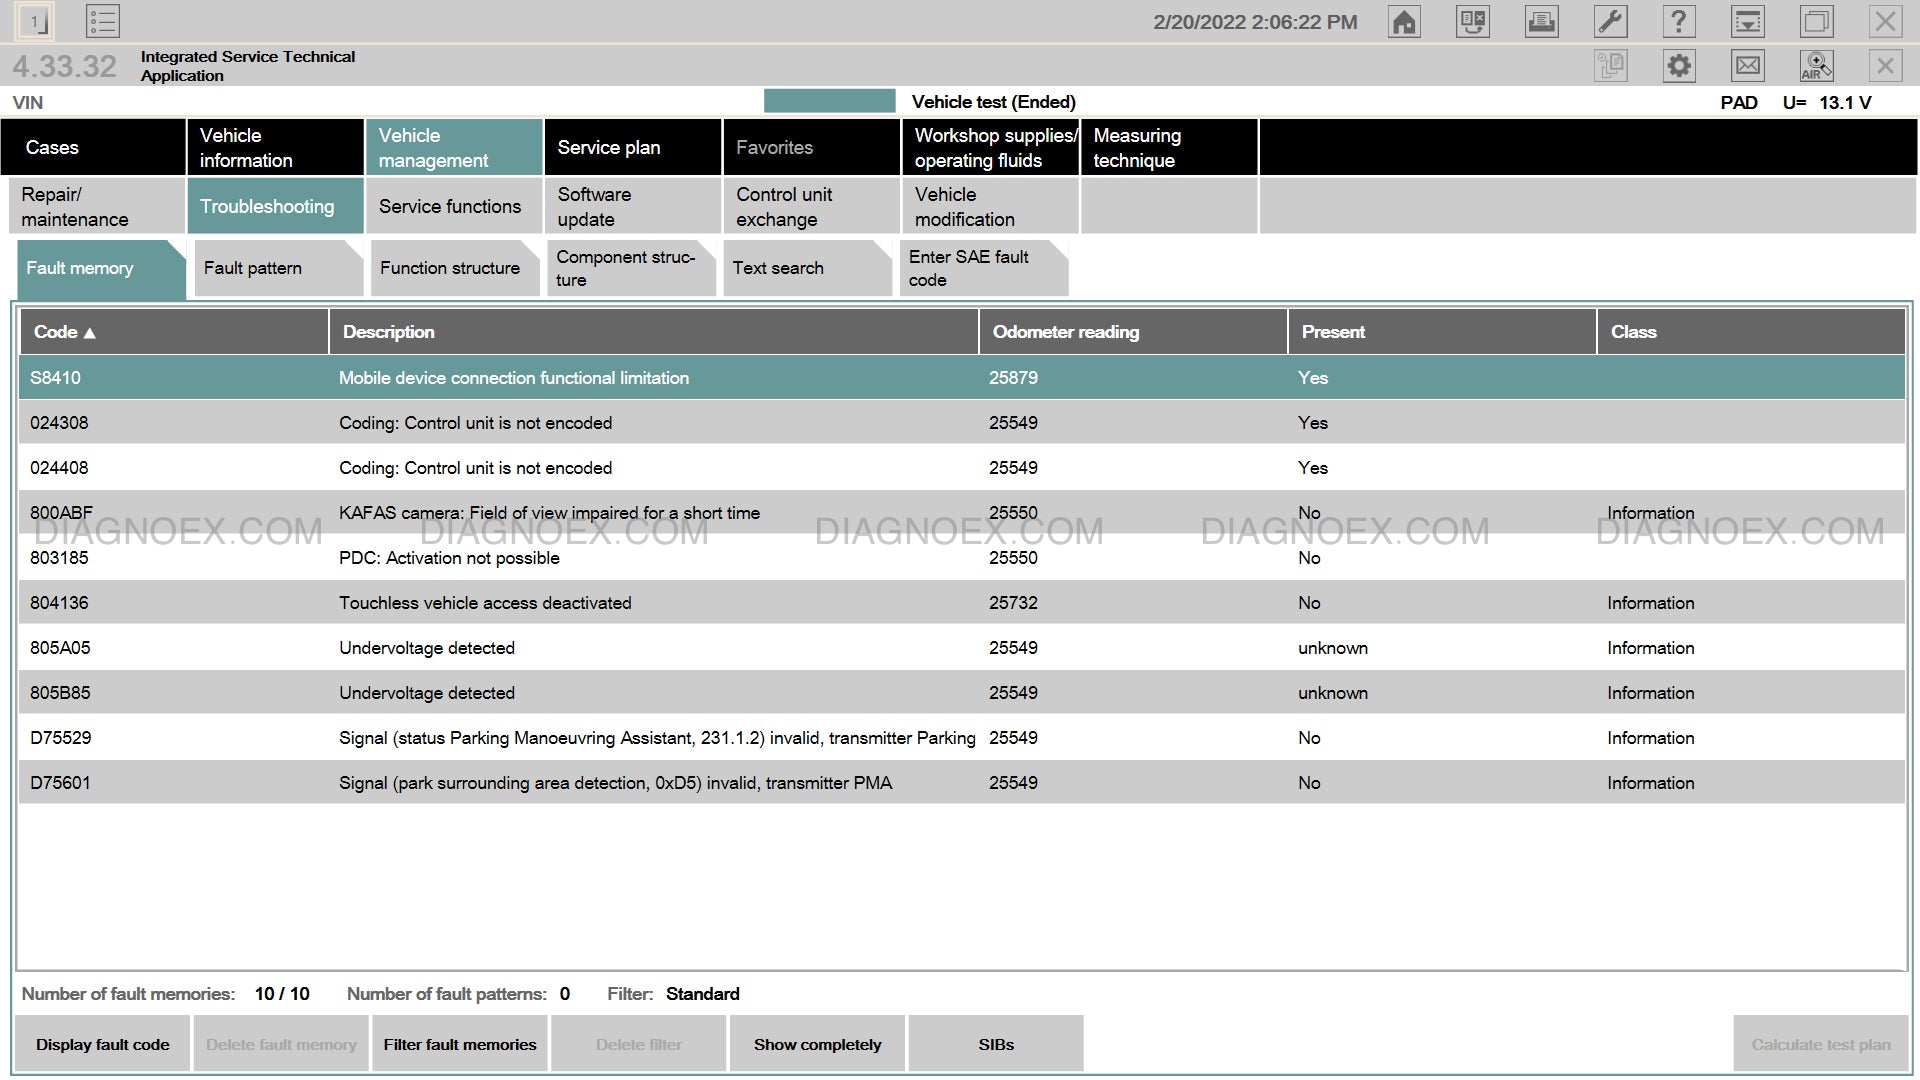Open the Cases main menu tab
Viewport: 1920px width, 1080px height.
(93, 147)
